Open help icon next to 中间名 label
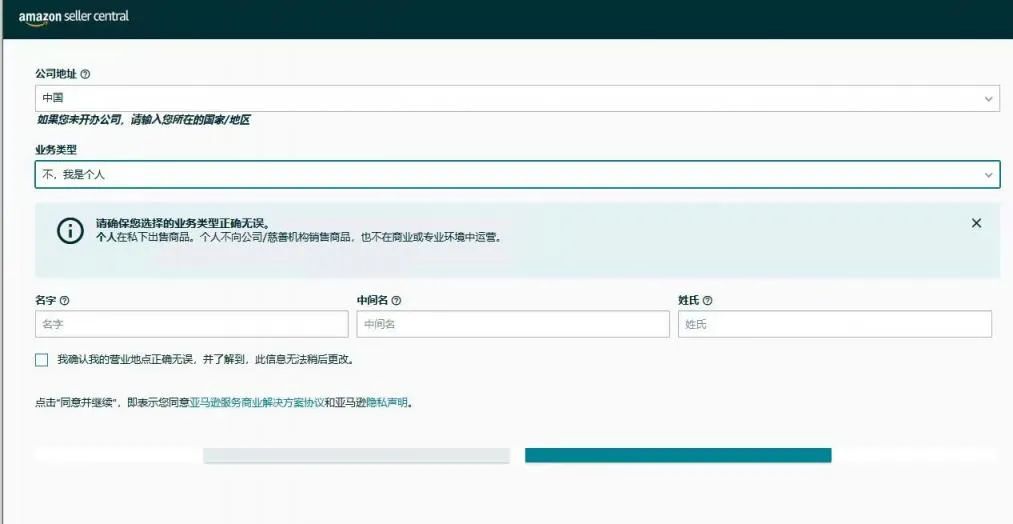Image resolution: width=1013 pixels, height=524 pixels. click(396, 300)
